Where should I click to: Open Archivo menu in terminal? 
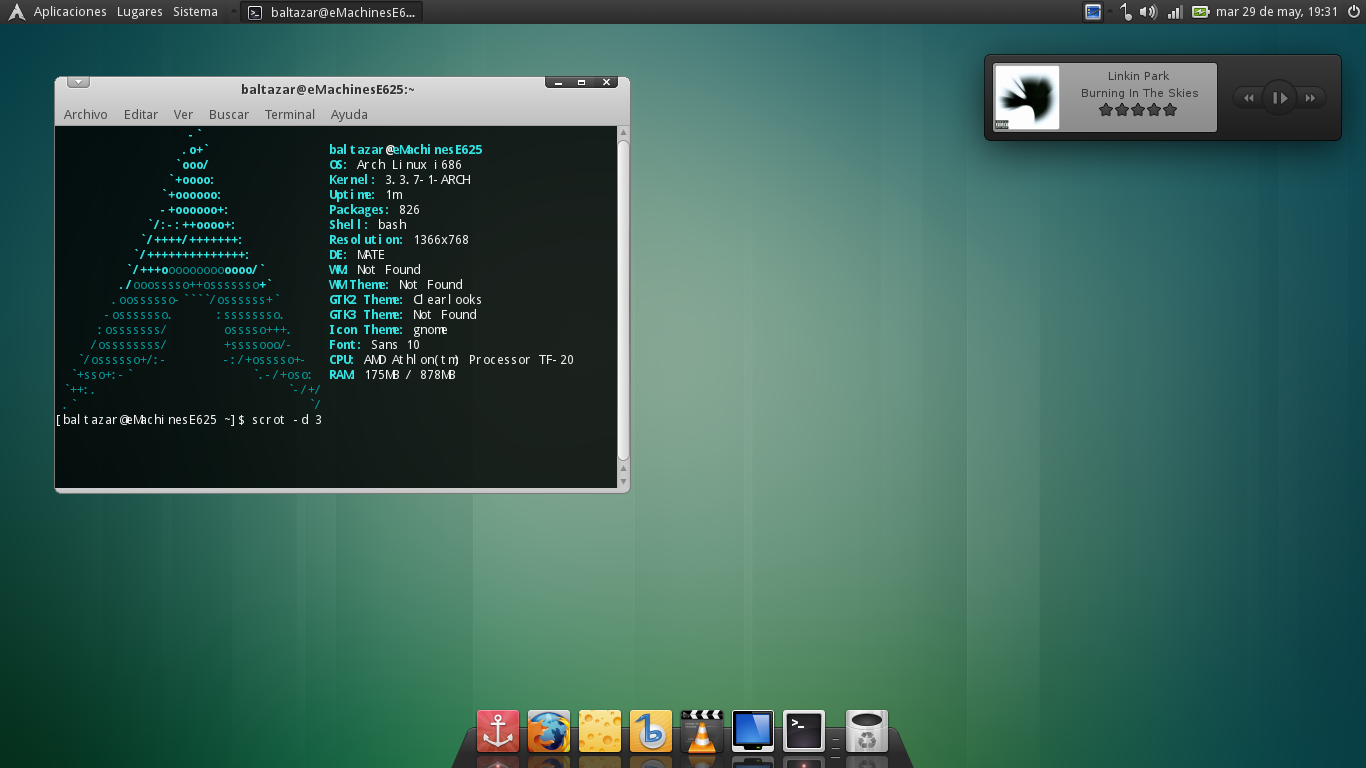(x=85, y=114)
